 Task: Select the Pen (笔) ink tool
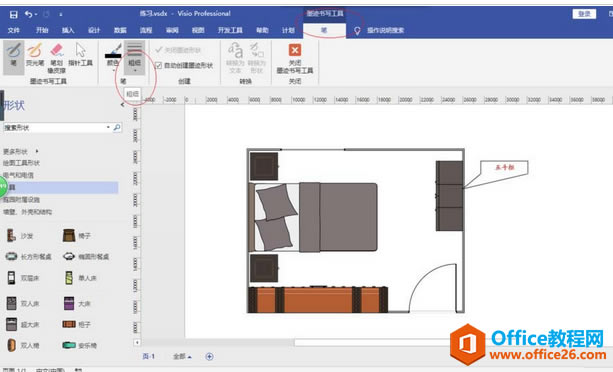point(14,57)
